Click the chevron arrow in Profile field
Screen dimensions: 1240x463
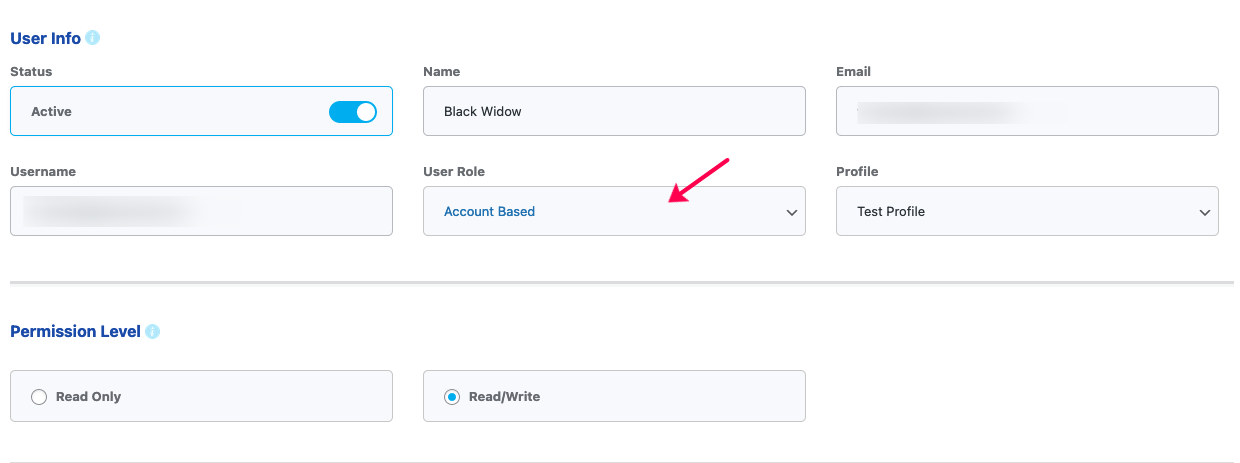tap(1204, 213)
